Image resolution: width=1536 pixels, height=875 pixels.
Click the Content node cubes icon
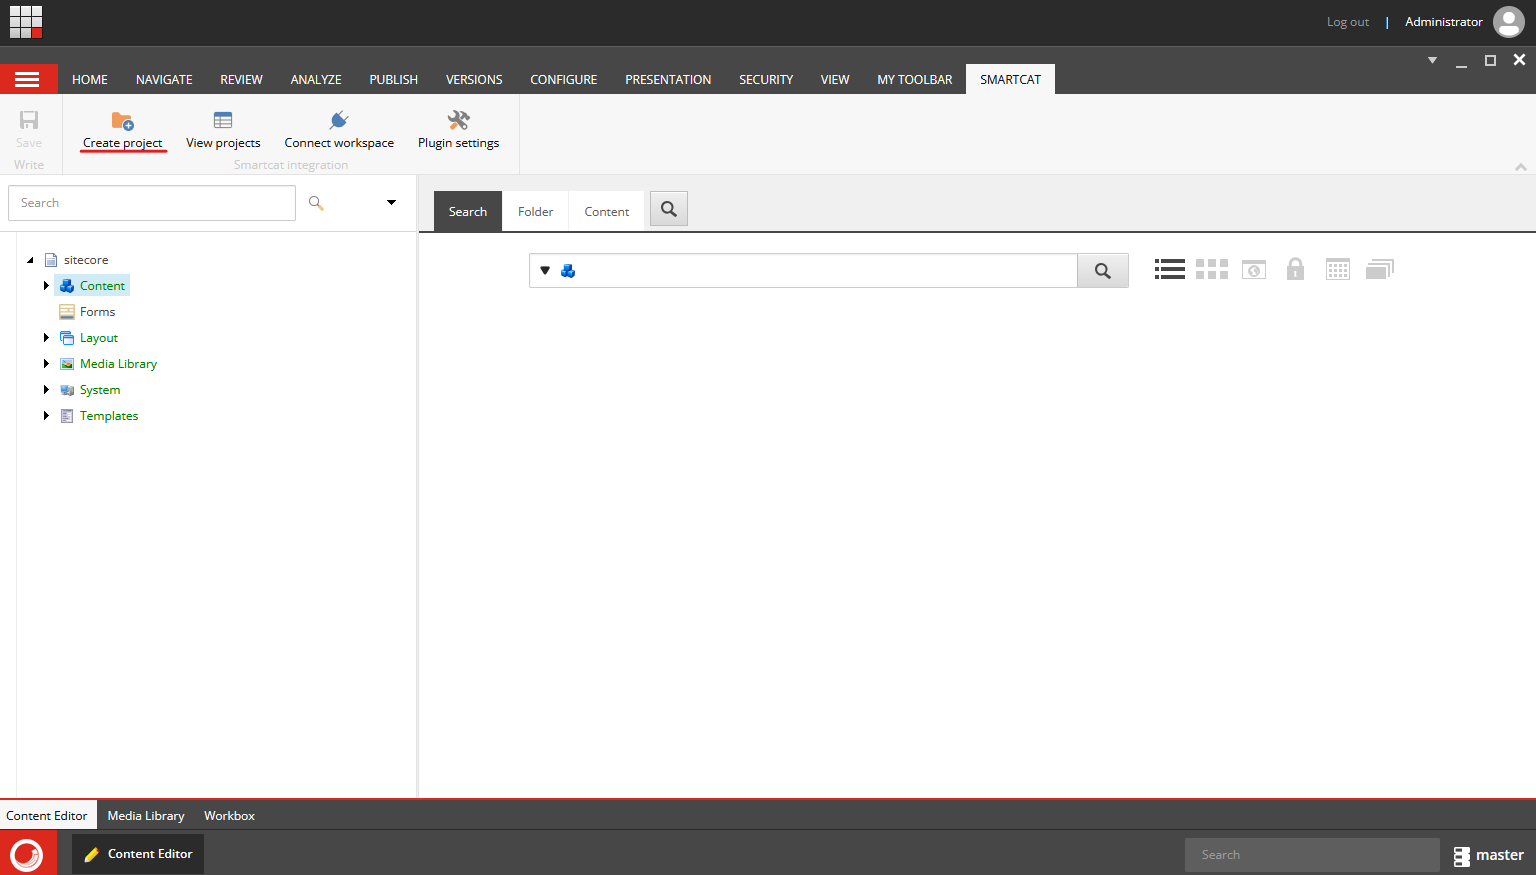[67, 286]
